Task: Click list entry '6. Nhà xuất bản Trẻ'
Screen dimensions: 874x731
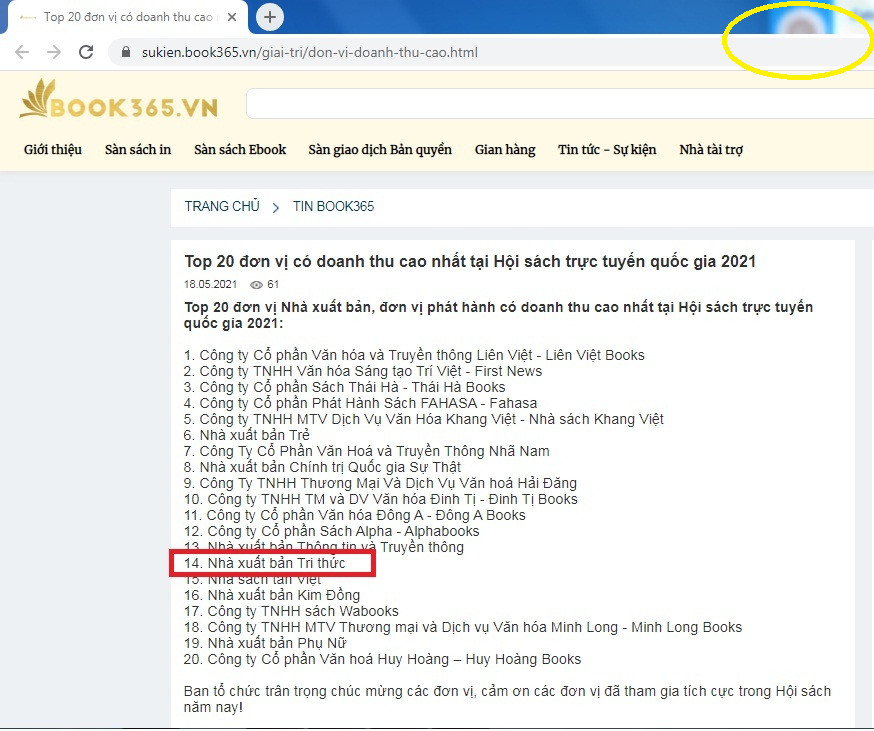Action: coord(247,435)
